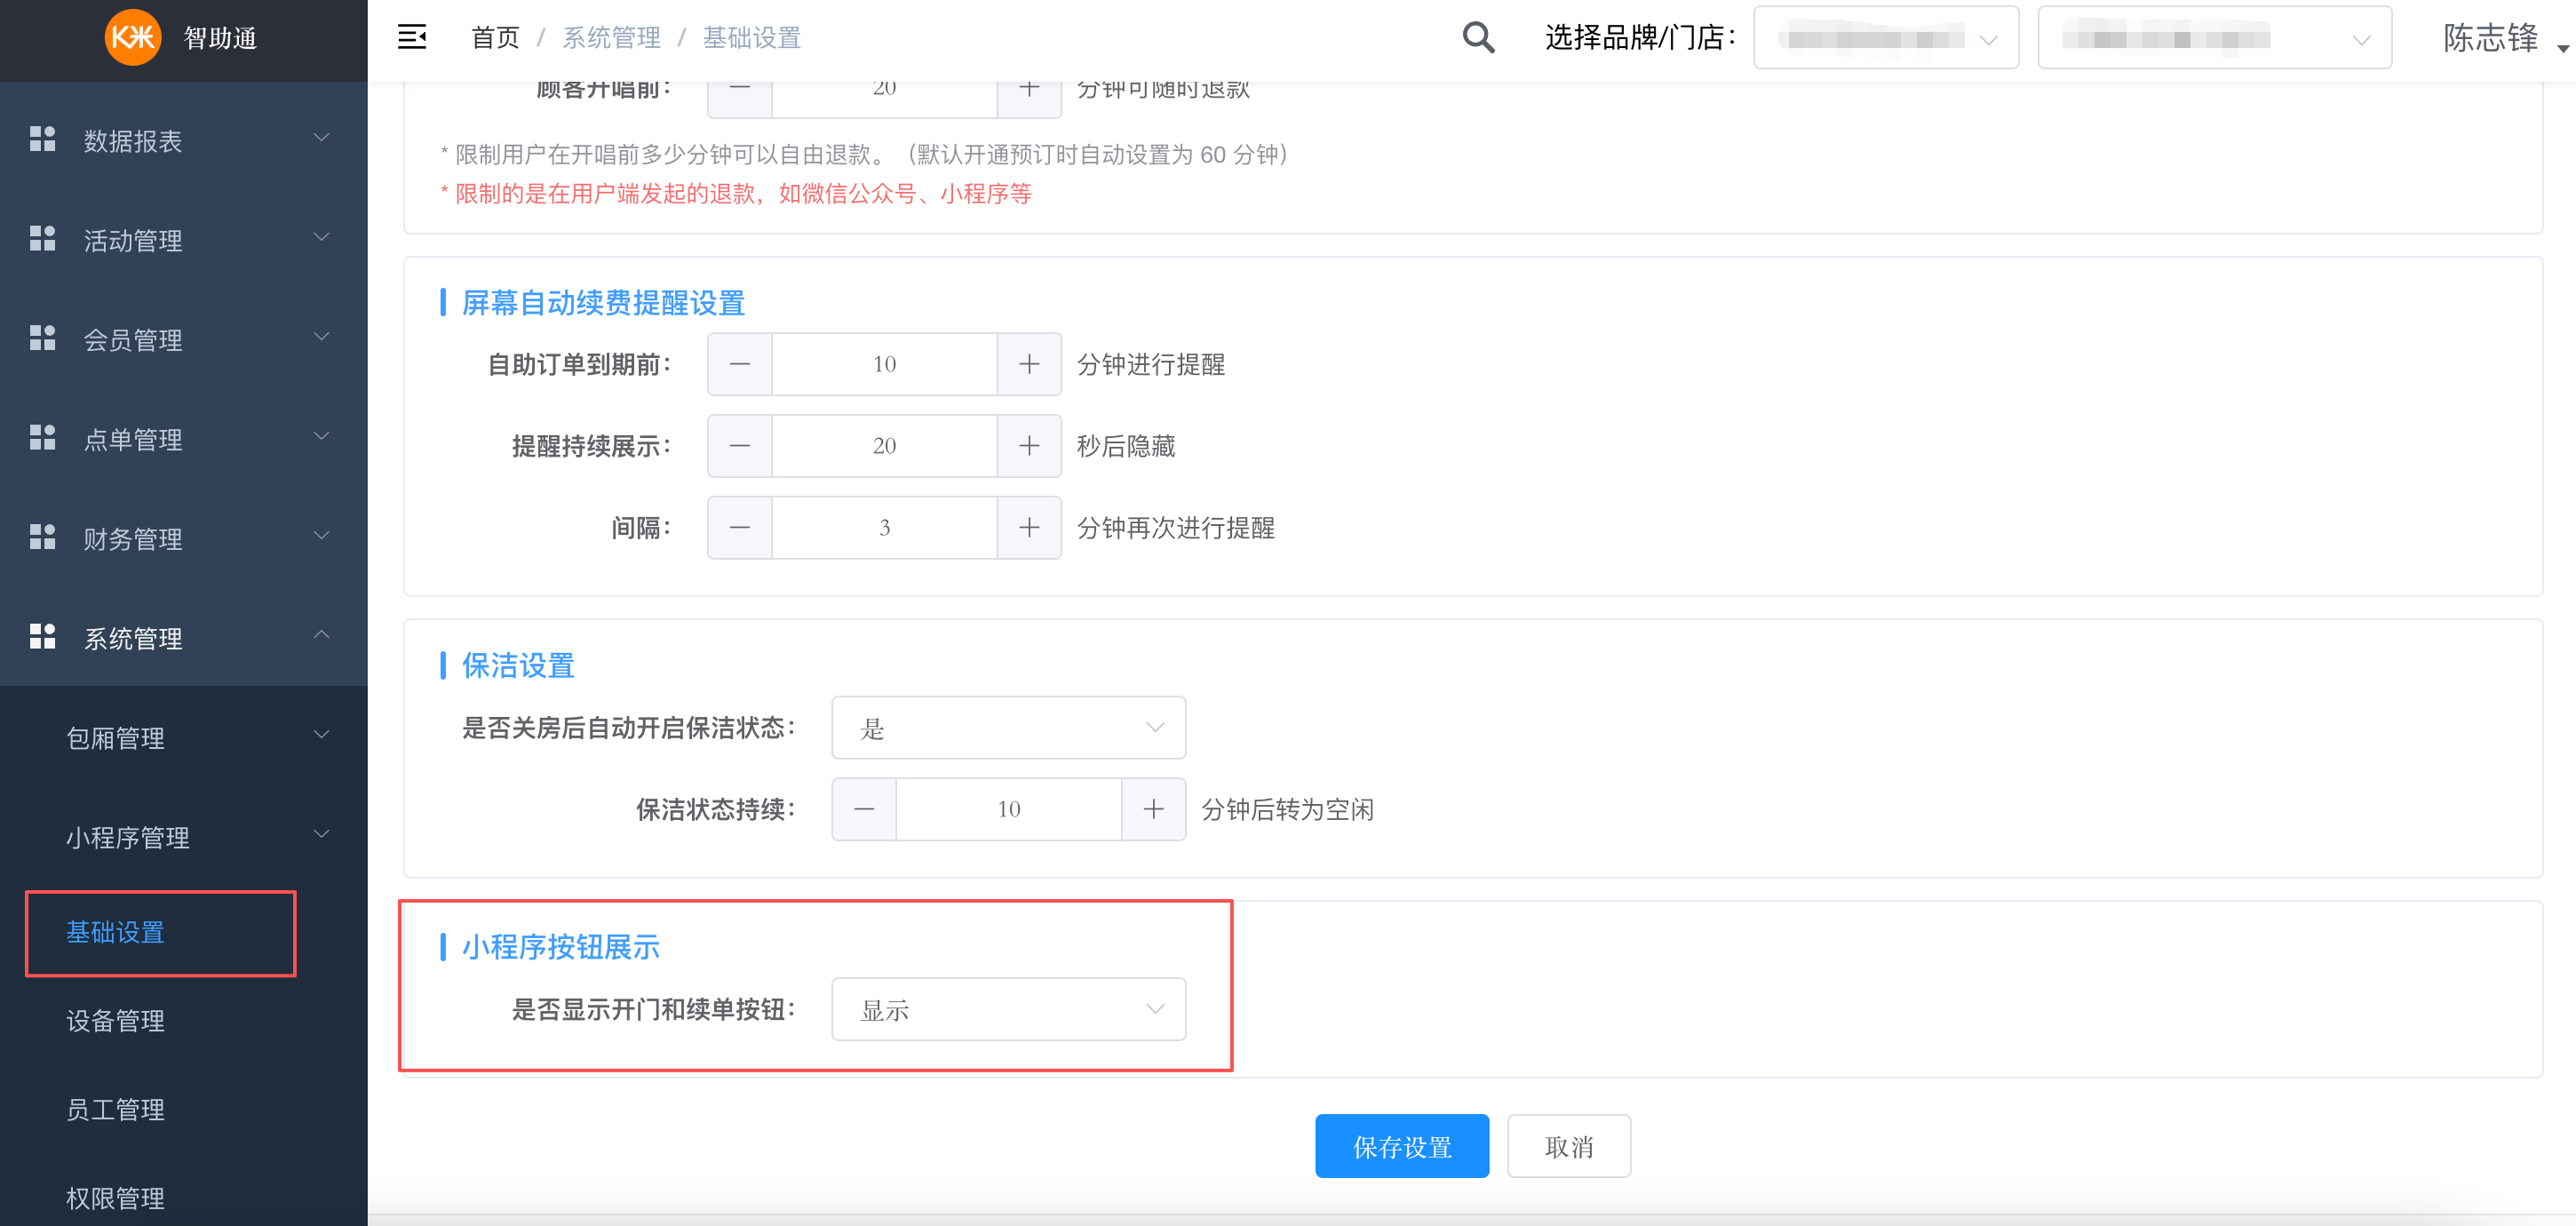Click the 智助通 logo
2576x1226 pixels.
tap(182, 39)
